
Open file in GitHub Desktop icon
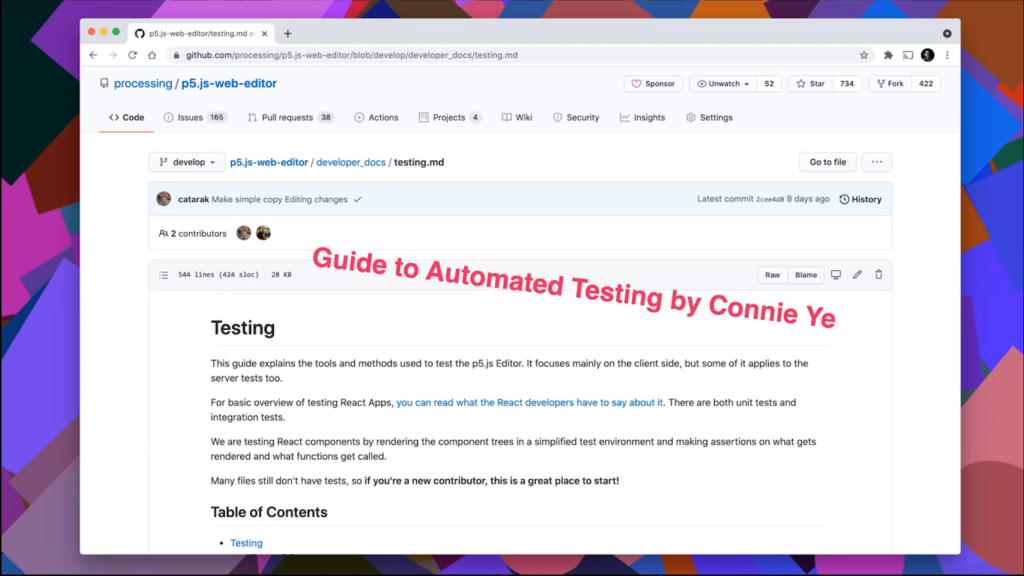coord(836,275)
